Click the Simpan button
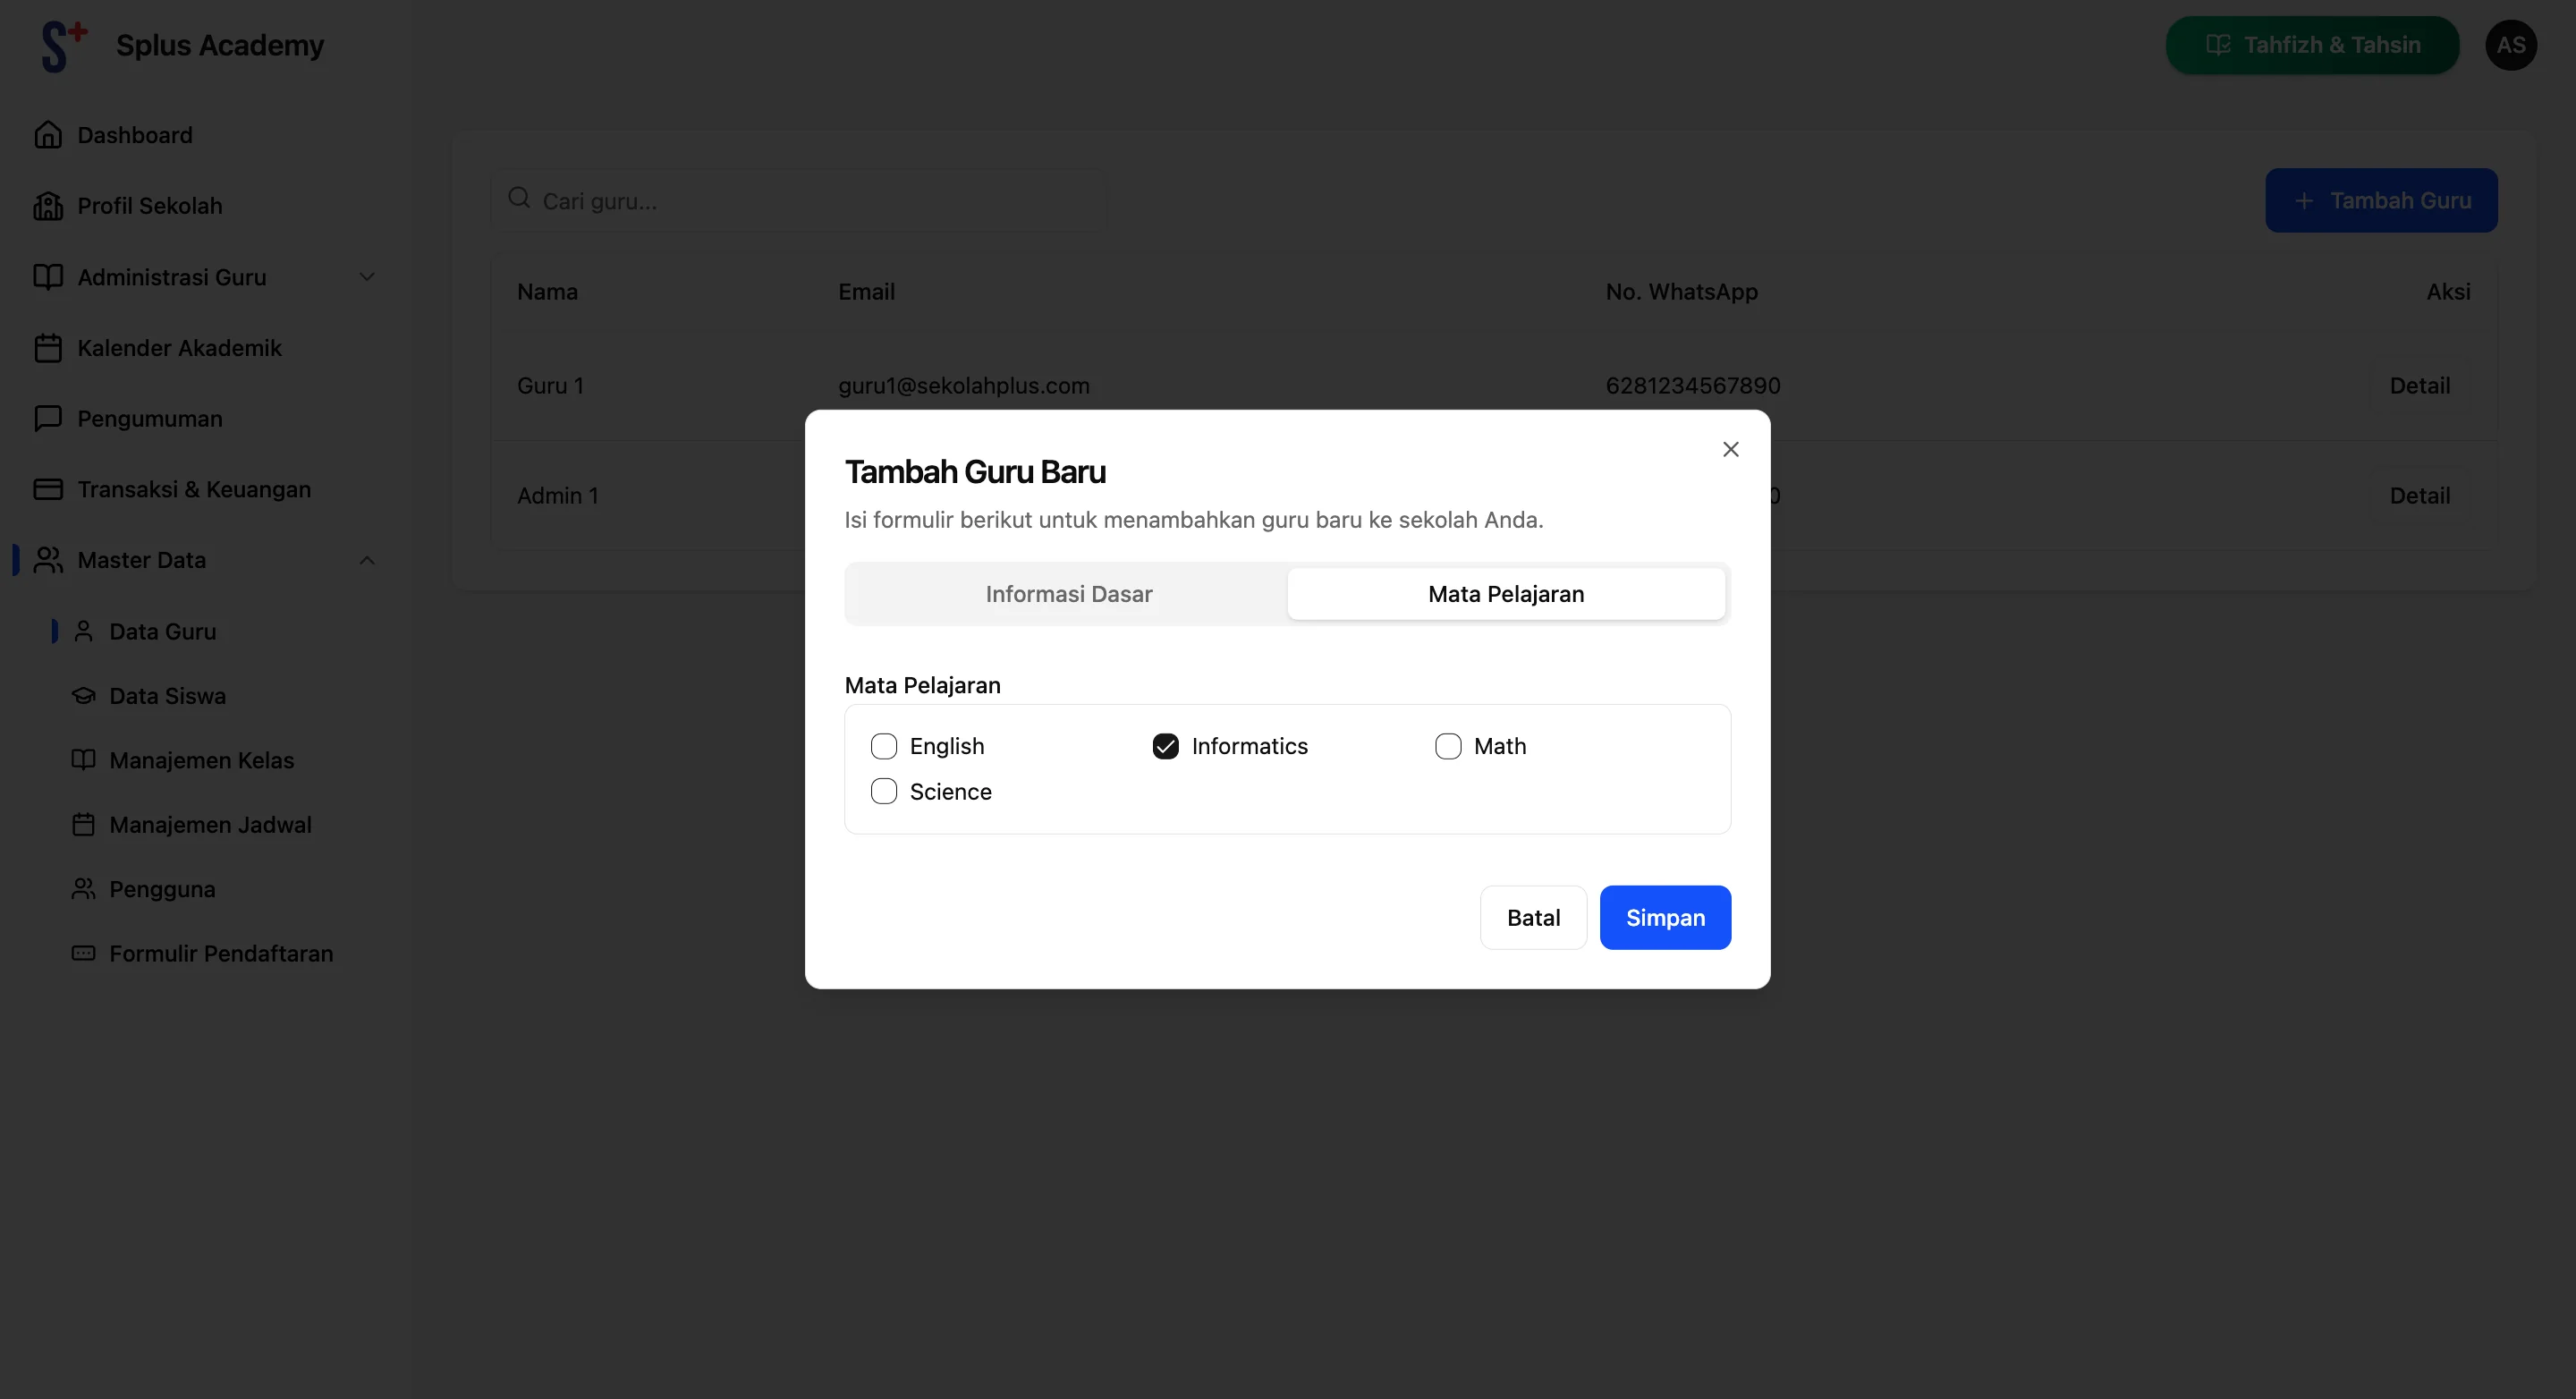The height and width of the screenshot is (1399, 2576). [1665, 917]
